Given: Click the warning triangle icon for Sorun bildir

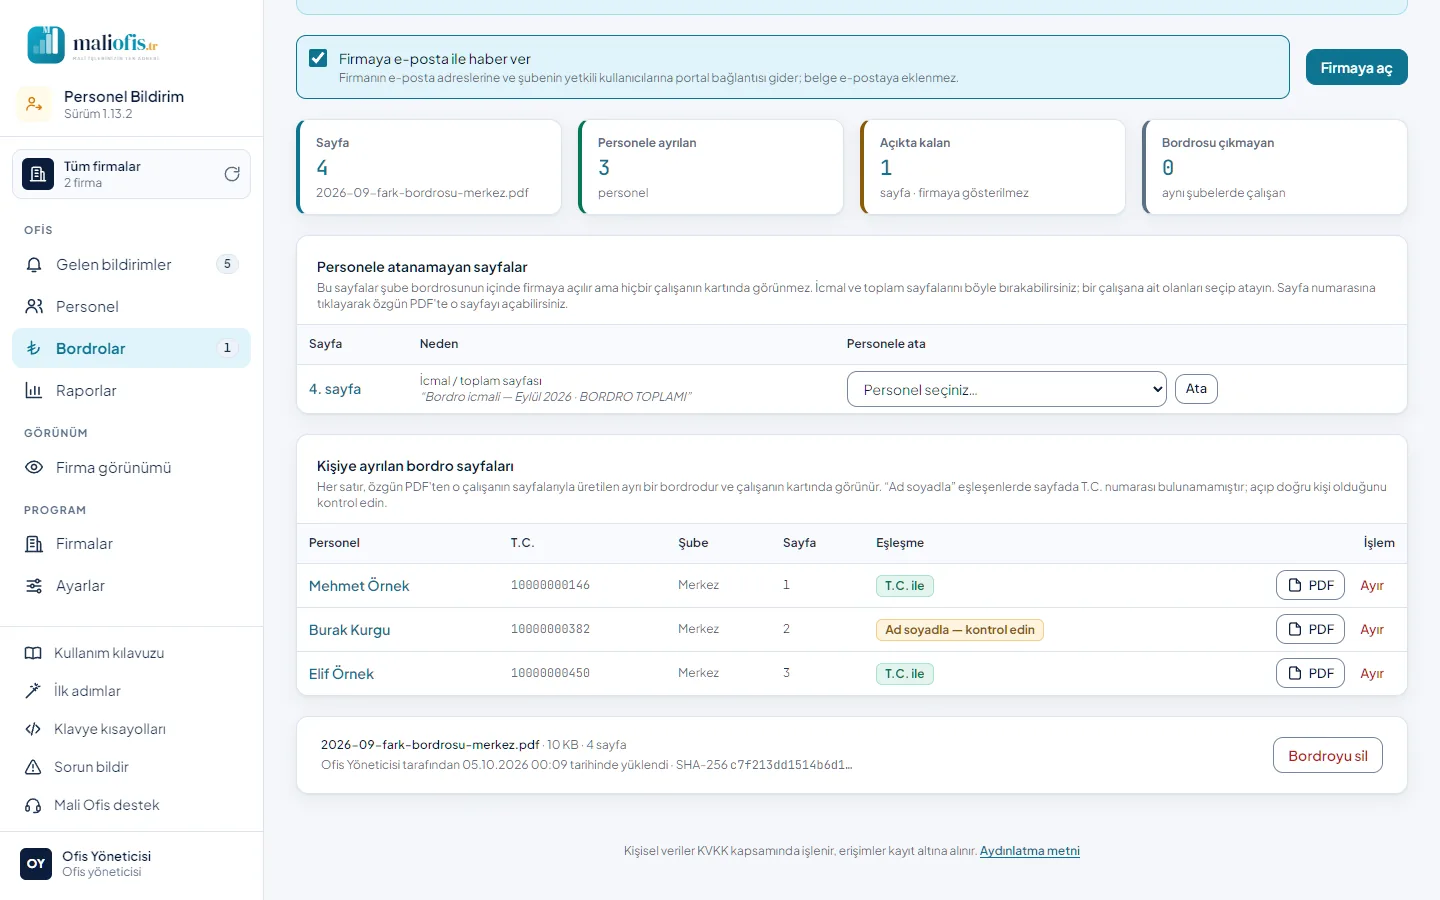Looking at the screenshot, I should (33, 767).
